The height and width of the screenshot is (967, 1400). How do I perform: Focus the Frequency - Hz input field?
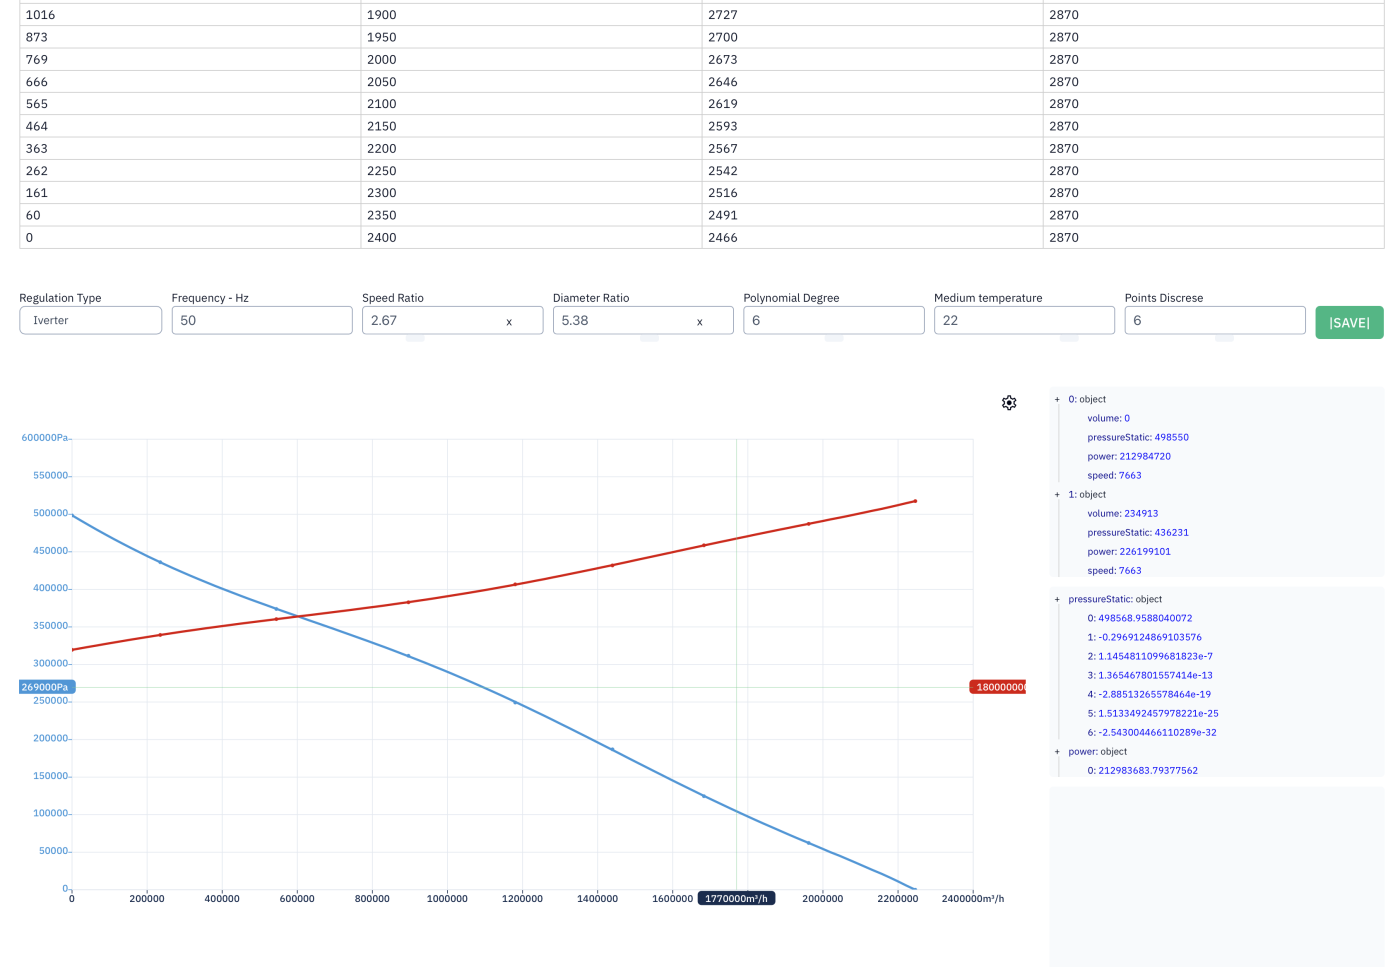tap(262, 320)
